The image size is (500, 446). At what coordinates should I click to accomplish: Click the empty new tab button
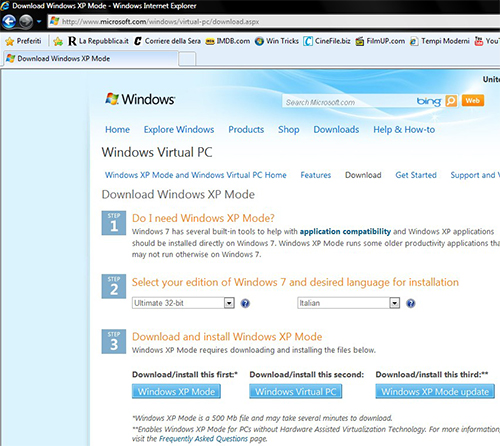[187, 59]
